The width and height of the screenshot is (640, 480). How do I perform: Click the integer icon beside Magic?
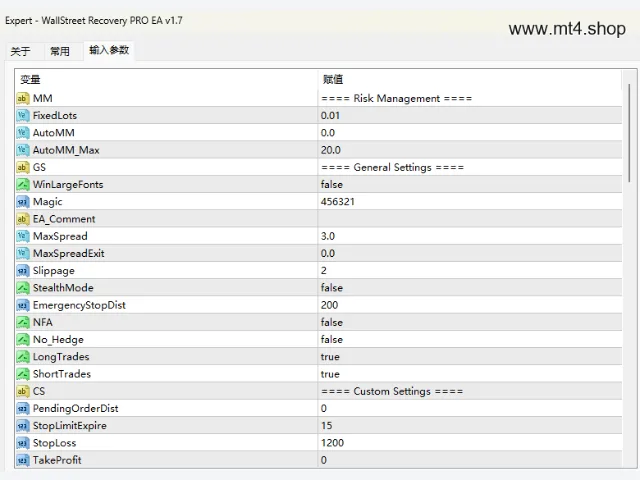[23, 202]
